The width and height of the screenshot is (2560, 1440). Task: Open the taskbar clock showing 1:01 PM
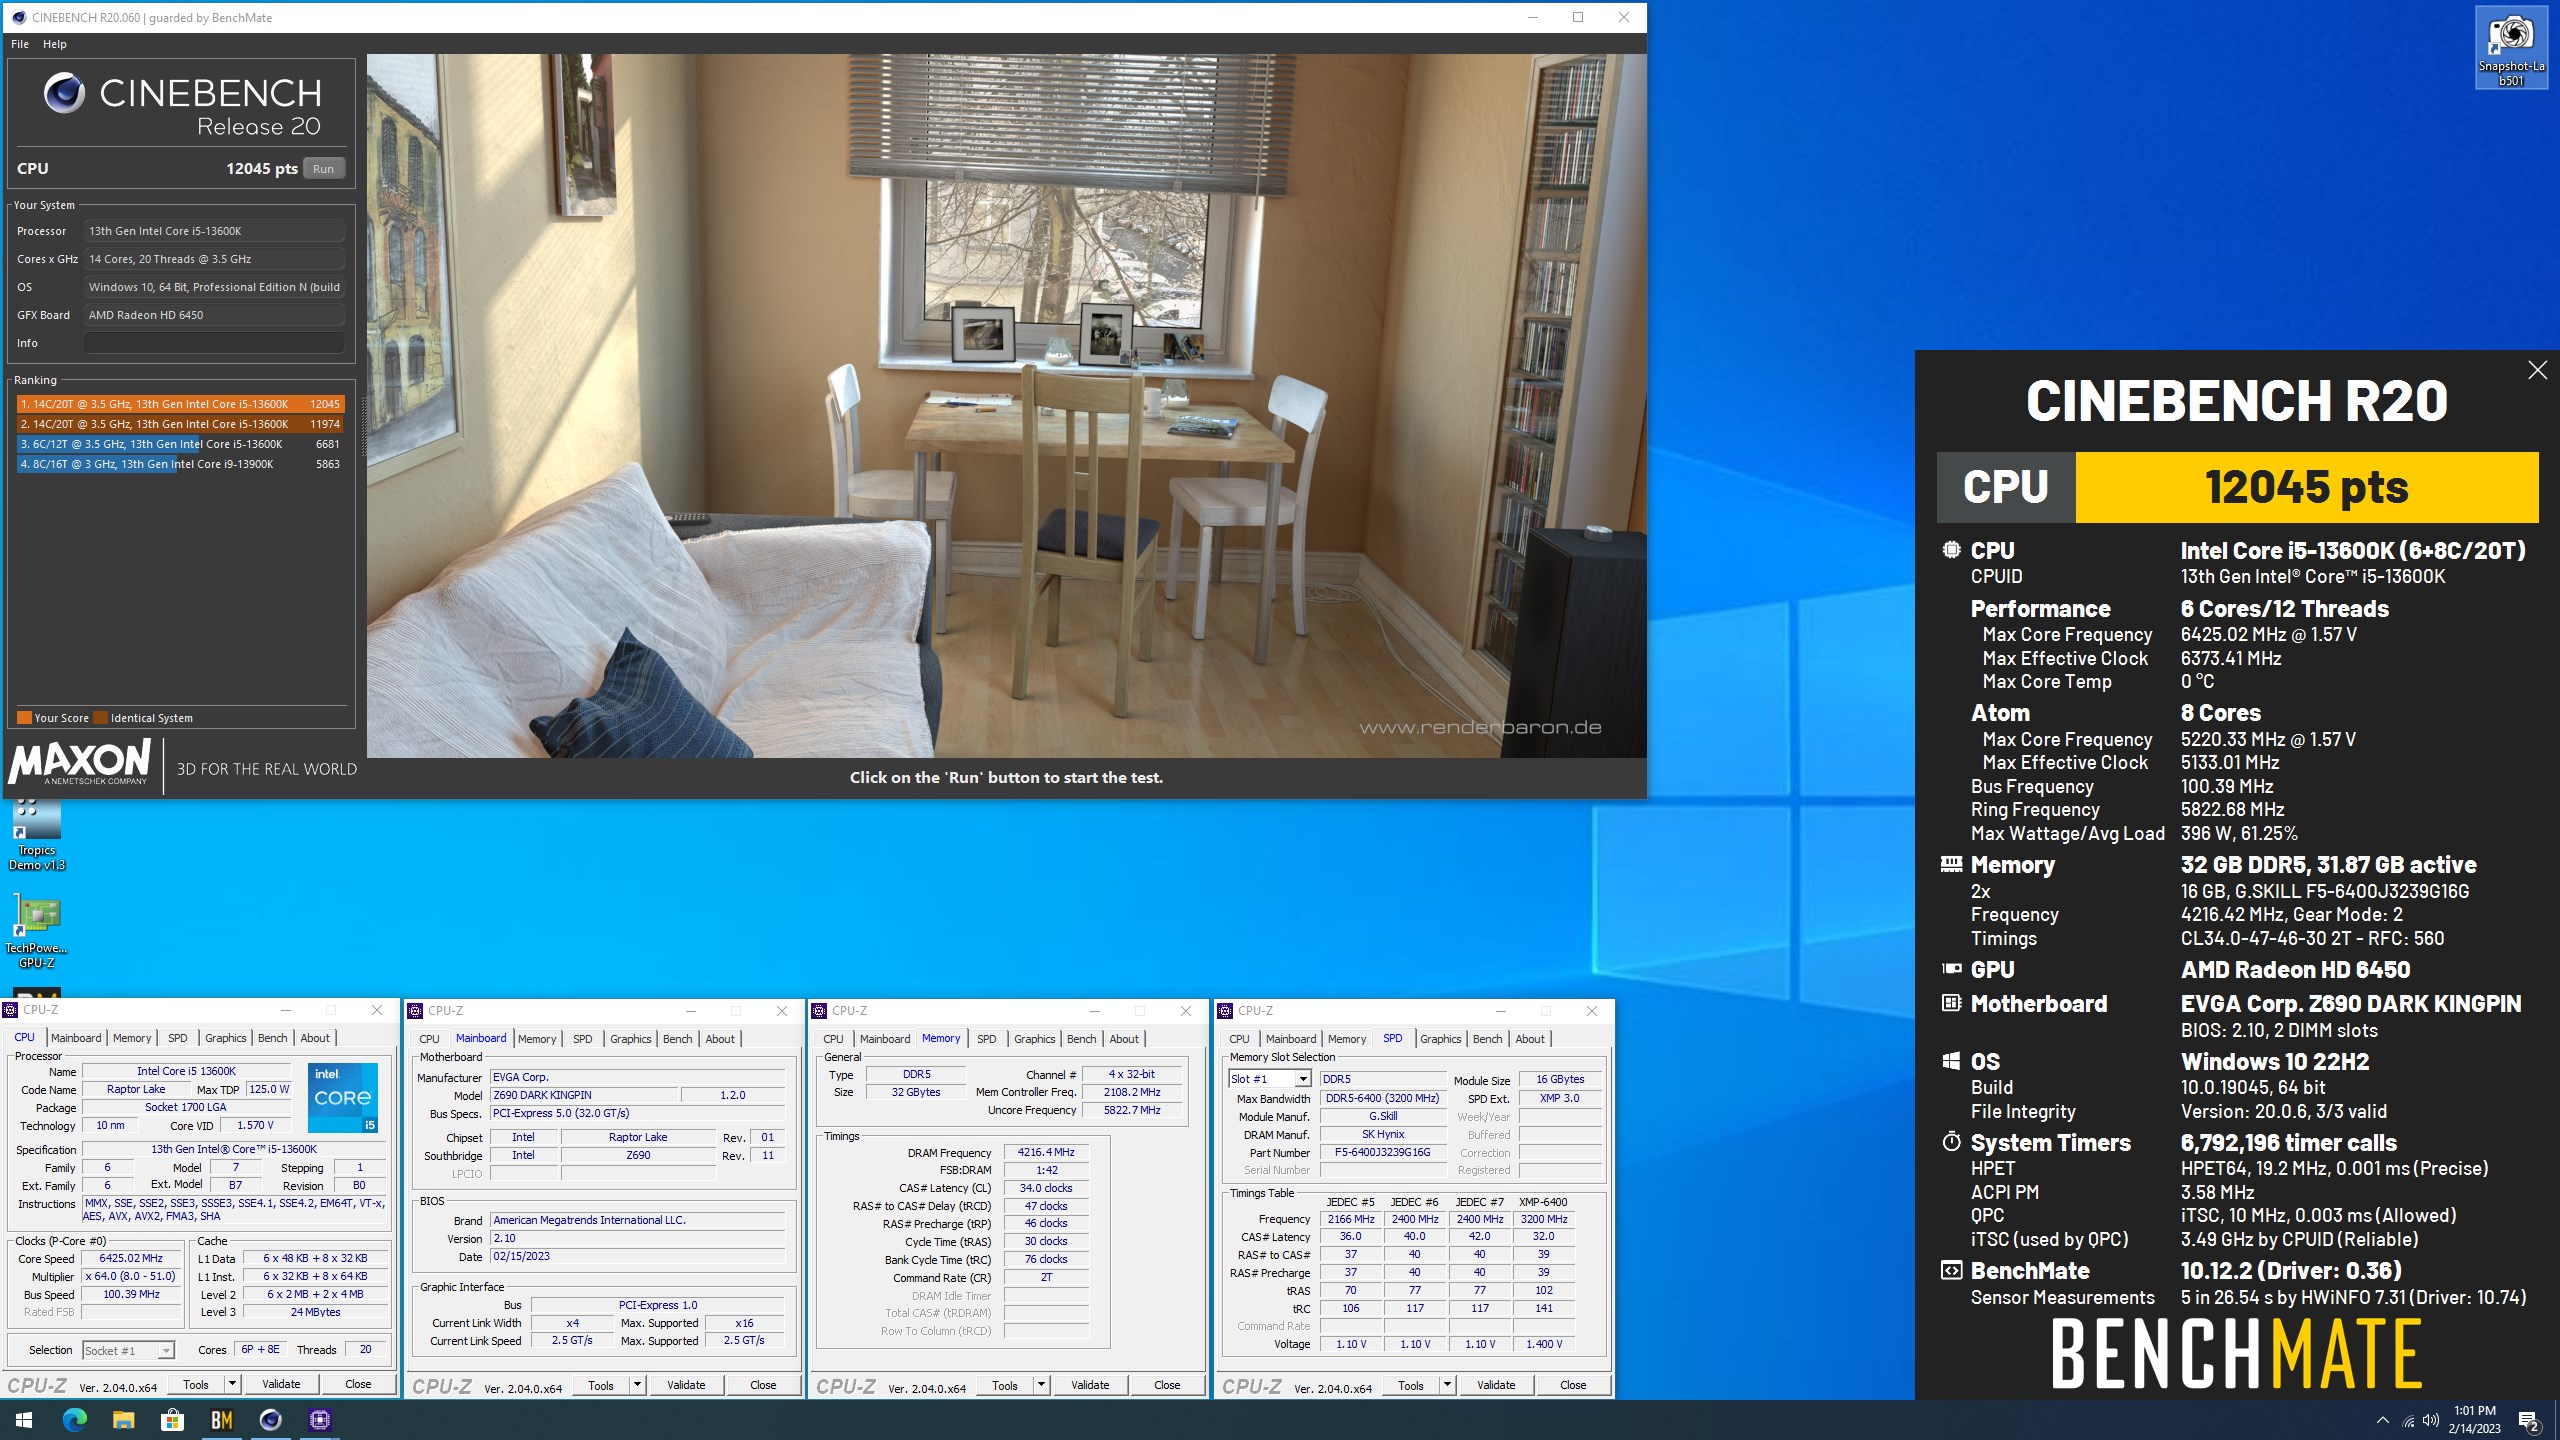coord(2474,1420)
